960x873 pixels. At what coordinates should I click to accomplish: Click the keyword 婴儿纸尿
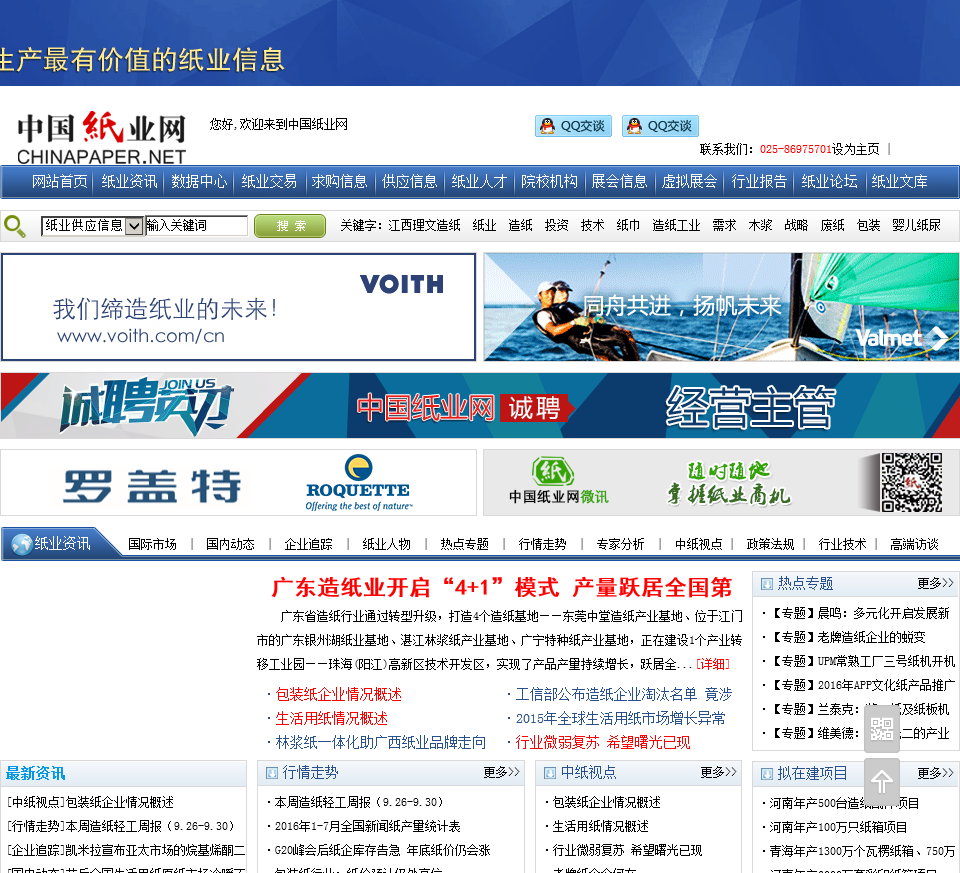(916, 226)
